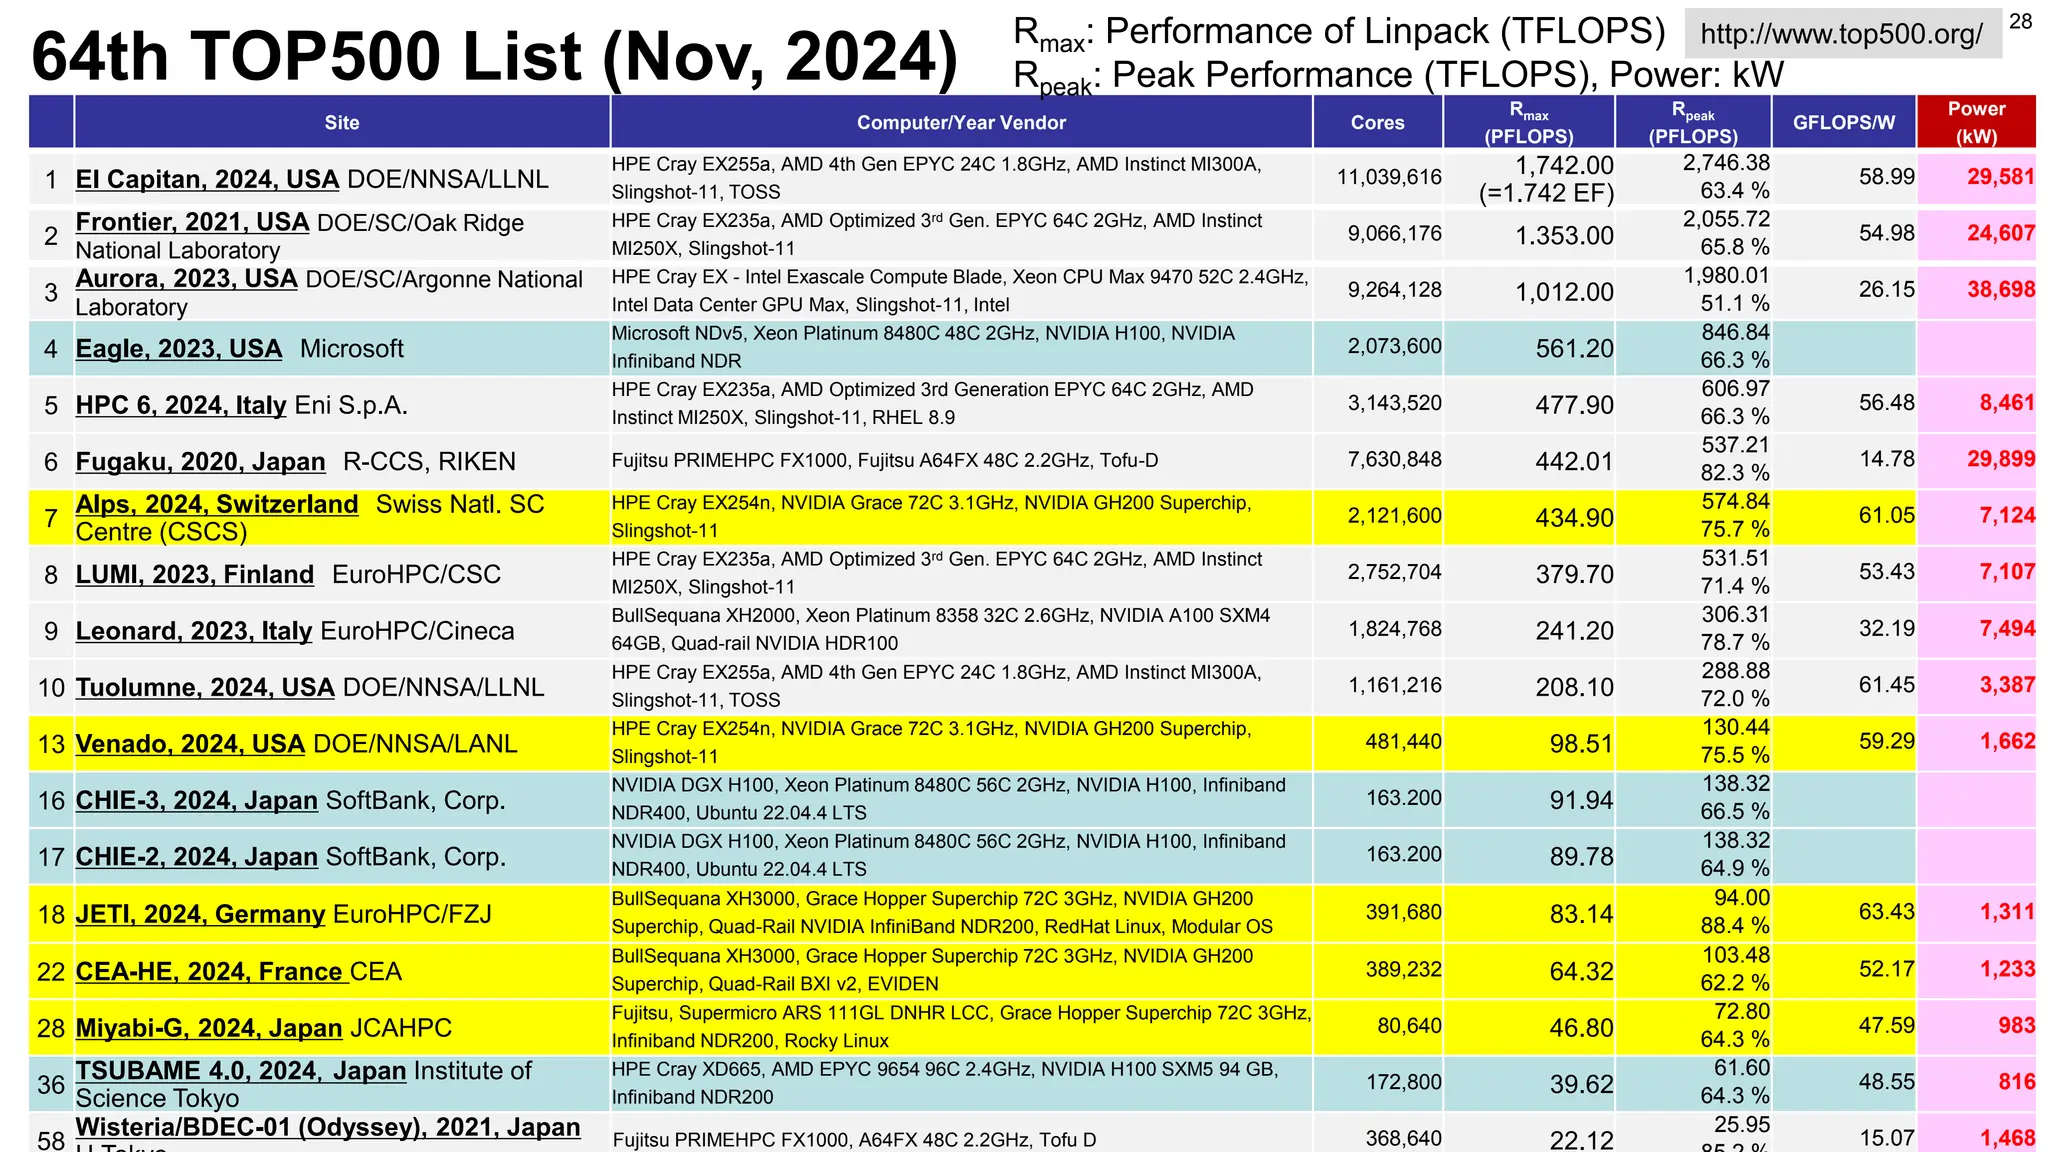Open the HPC 6, 2024, Italy link
This screenshot has height=1152, width=2048.
pos(181,405)
